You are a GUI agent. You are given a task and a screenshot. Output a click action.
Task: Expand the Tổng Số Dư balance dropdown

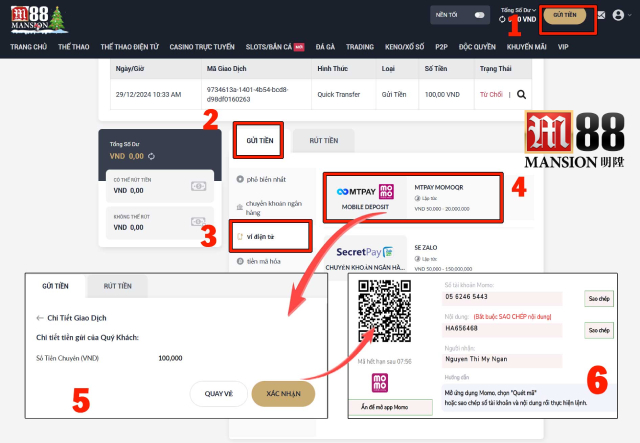(518, 10)
